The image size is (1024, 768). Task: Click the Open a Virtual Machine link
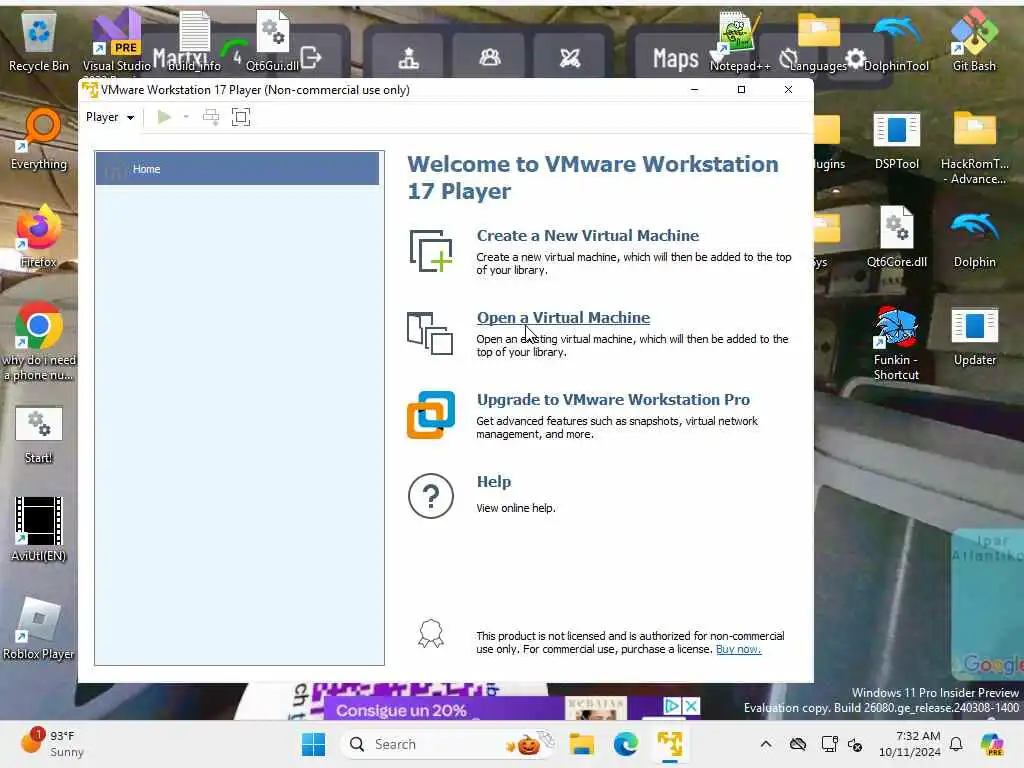click(563, 318)
